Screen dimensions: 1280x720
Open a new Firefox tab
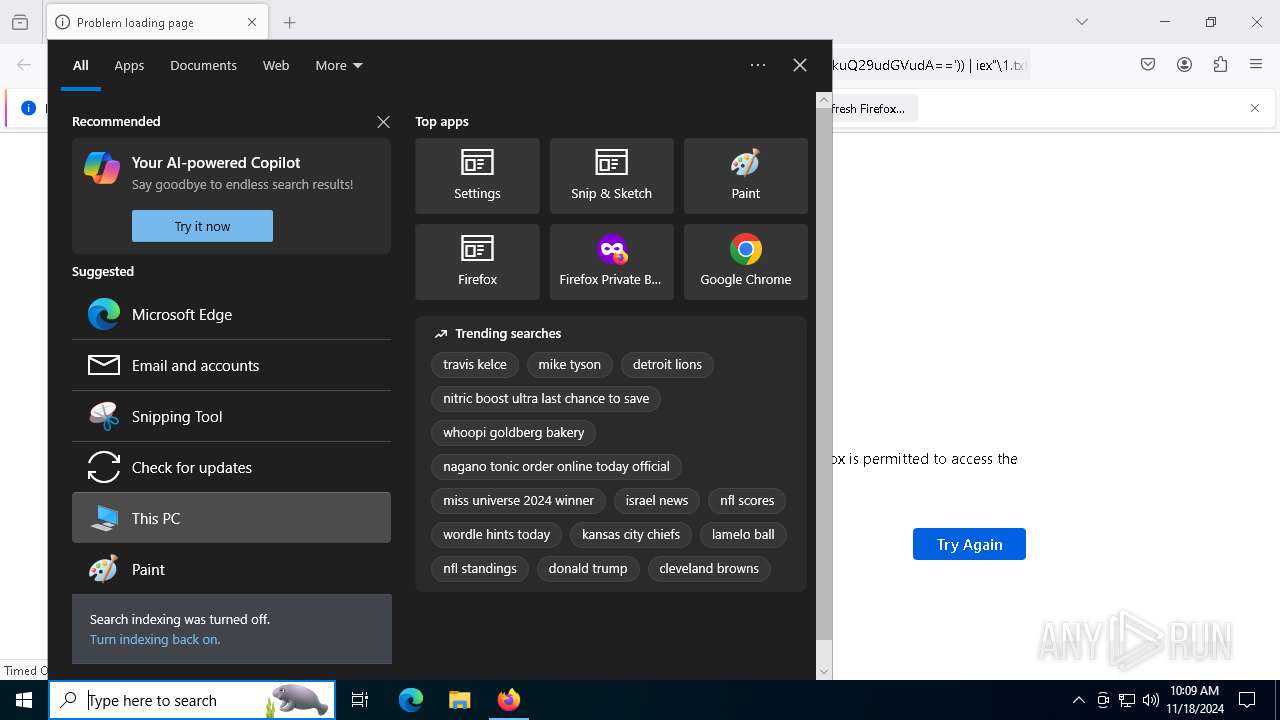tap(290, 22)
